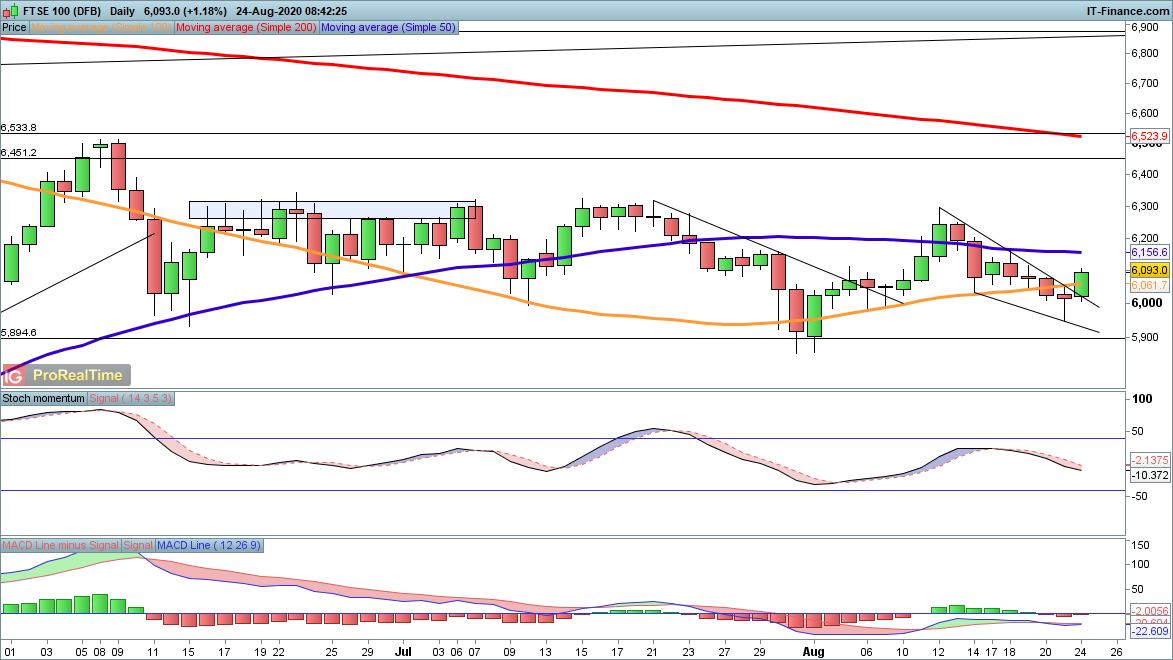
Task: Click the candlestick icon beside FTSE 100
Action: [10, 10]
